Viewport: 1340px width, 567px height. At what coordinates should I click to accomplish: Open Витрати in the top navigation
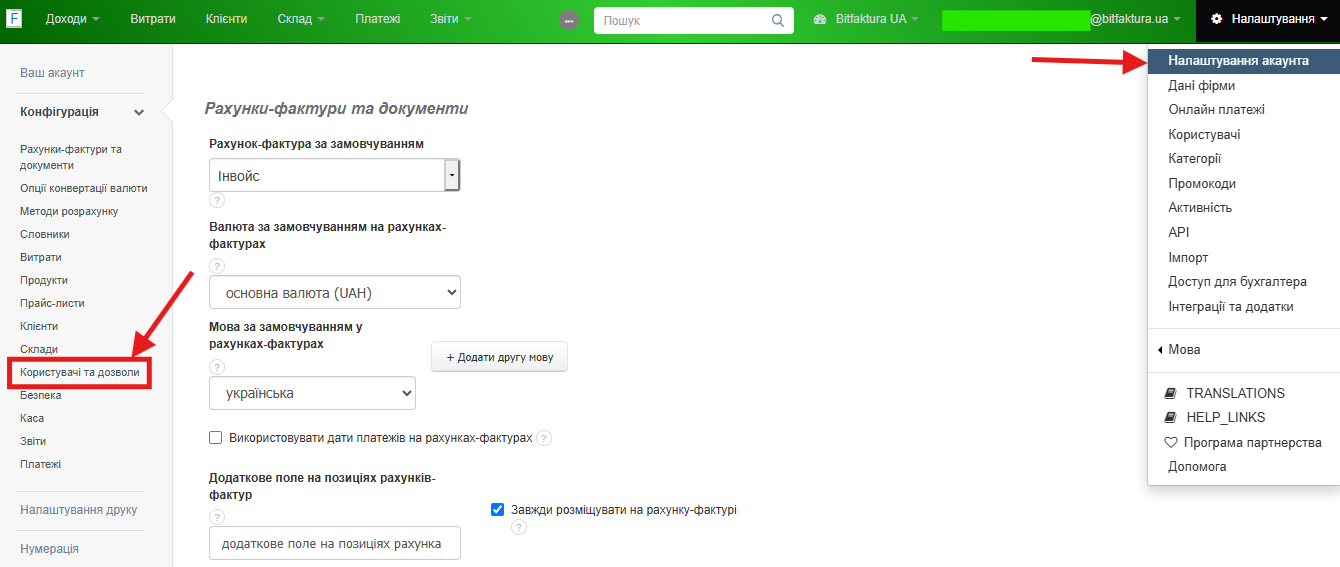pyautogui.click(x=153, y=19)
